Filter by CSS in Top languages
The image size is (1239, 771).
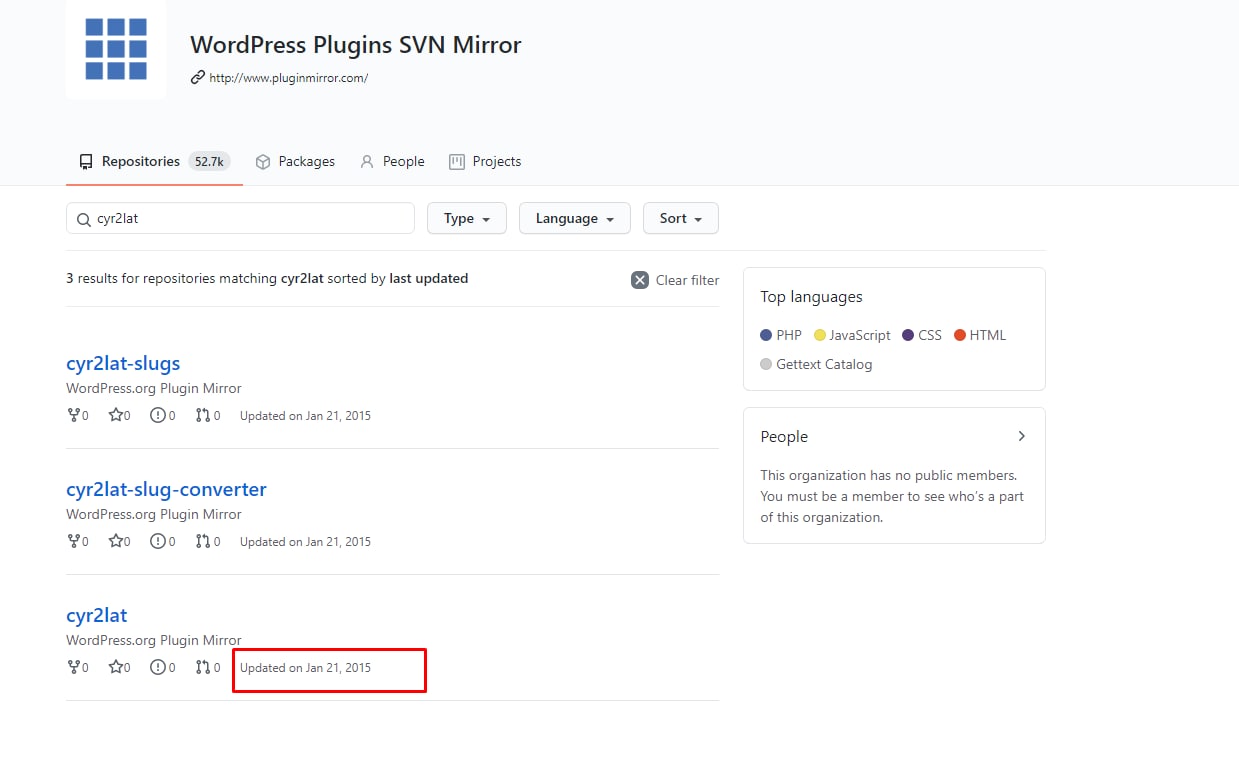click(922, 336)
